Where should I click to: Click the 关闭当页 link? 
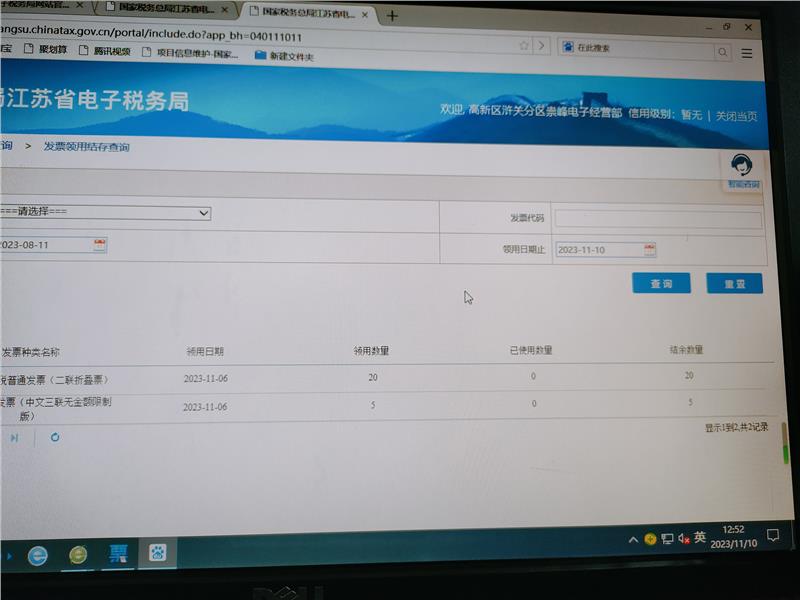737,116
